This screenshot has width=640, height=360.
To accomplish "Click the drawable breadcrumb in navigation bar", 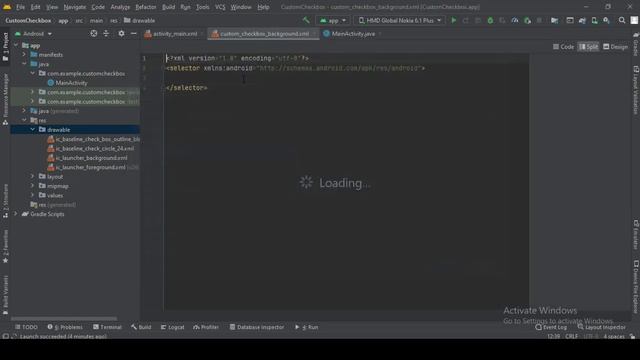I will (140, 20).
